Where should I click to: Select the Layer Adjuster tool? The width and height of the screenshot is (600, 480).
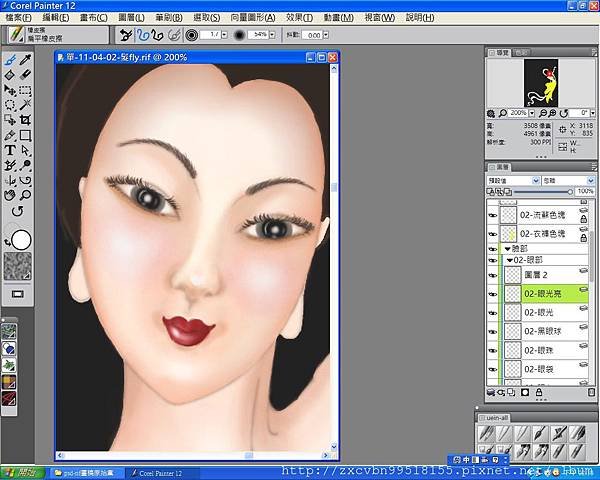[x=10, y=90]
